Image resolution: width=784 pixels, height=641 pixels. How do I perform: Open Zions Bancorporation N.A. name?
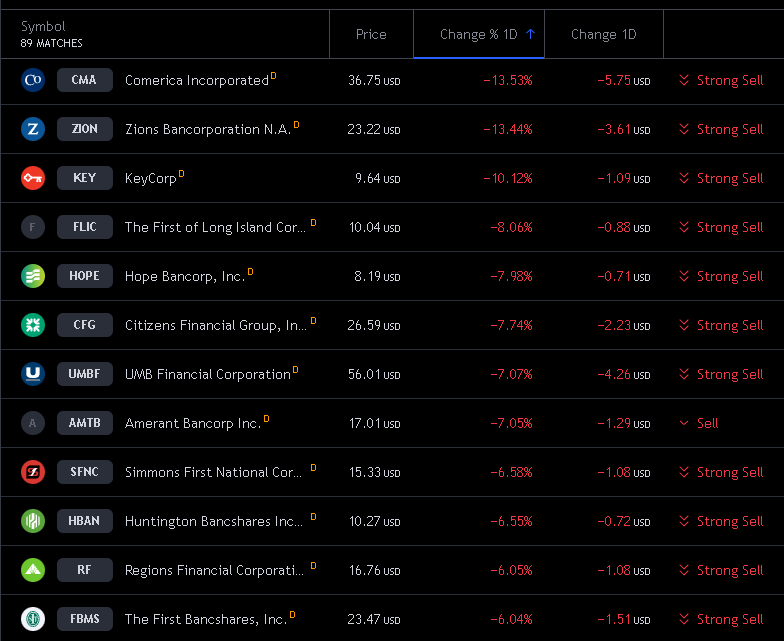tap(208, 130)
